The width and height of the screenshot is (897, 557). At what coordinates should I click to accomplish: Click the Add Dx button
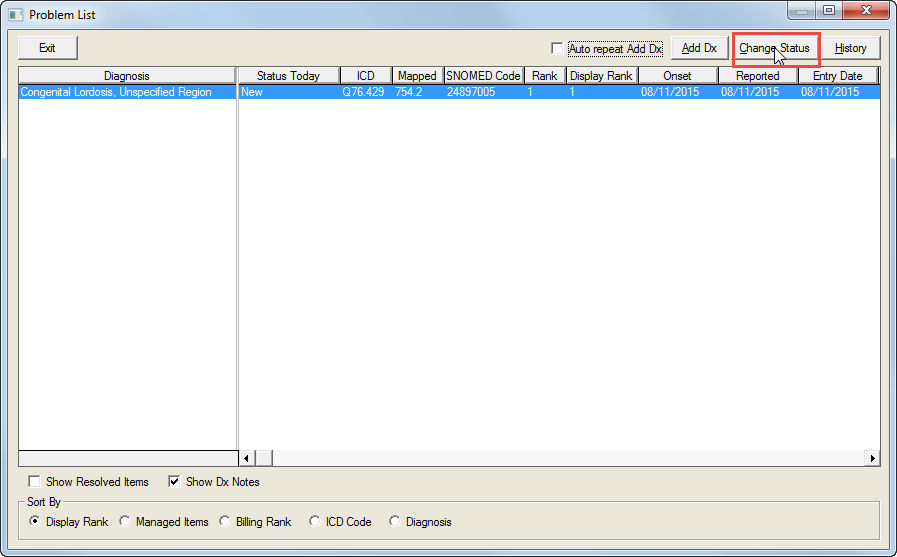699,48
